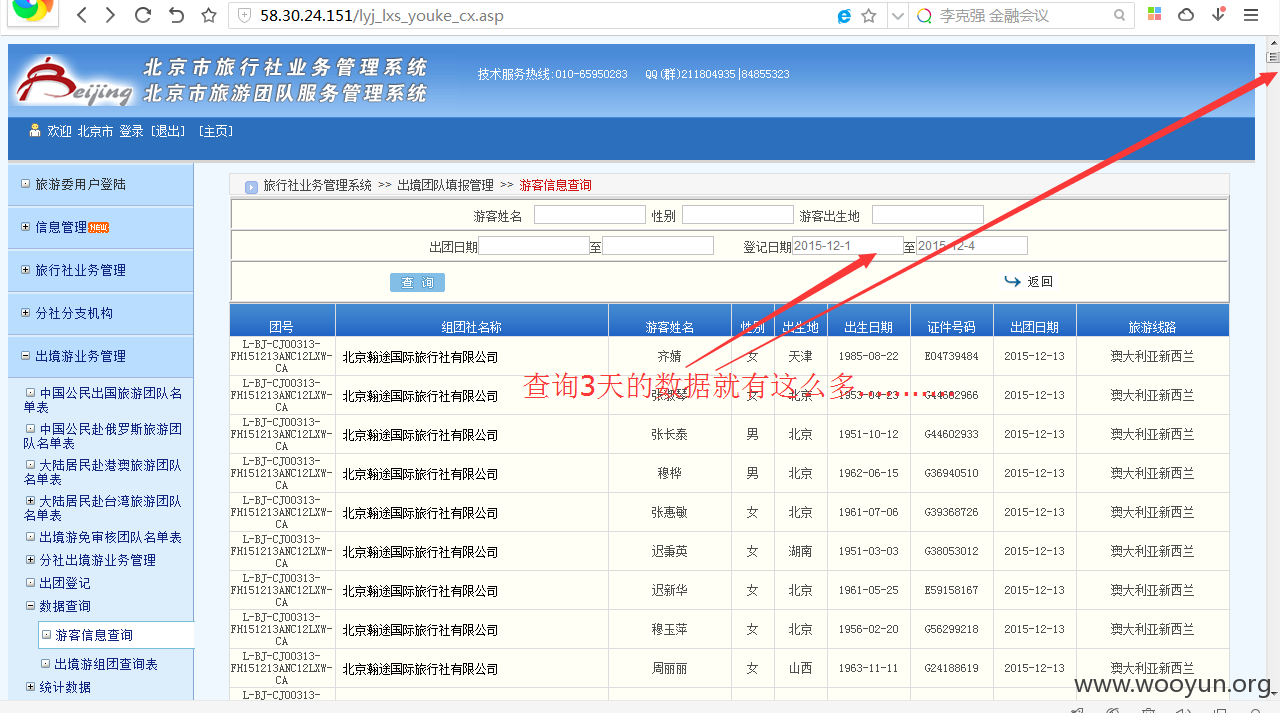Focus the 游客出生地 input field
Image resolution: width=1280 pixels, height=713 pixels.
(928, 215)
